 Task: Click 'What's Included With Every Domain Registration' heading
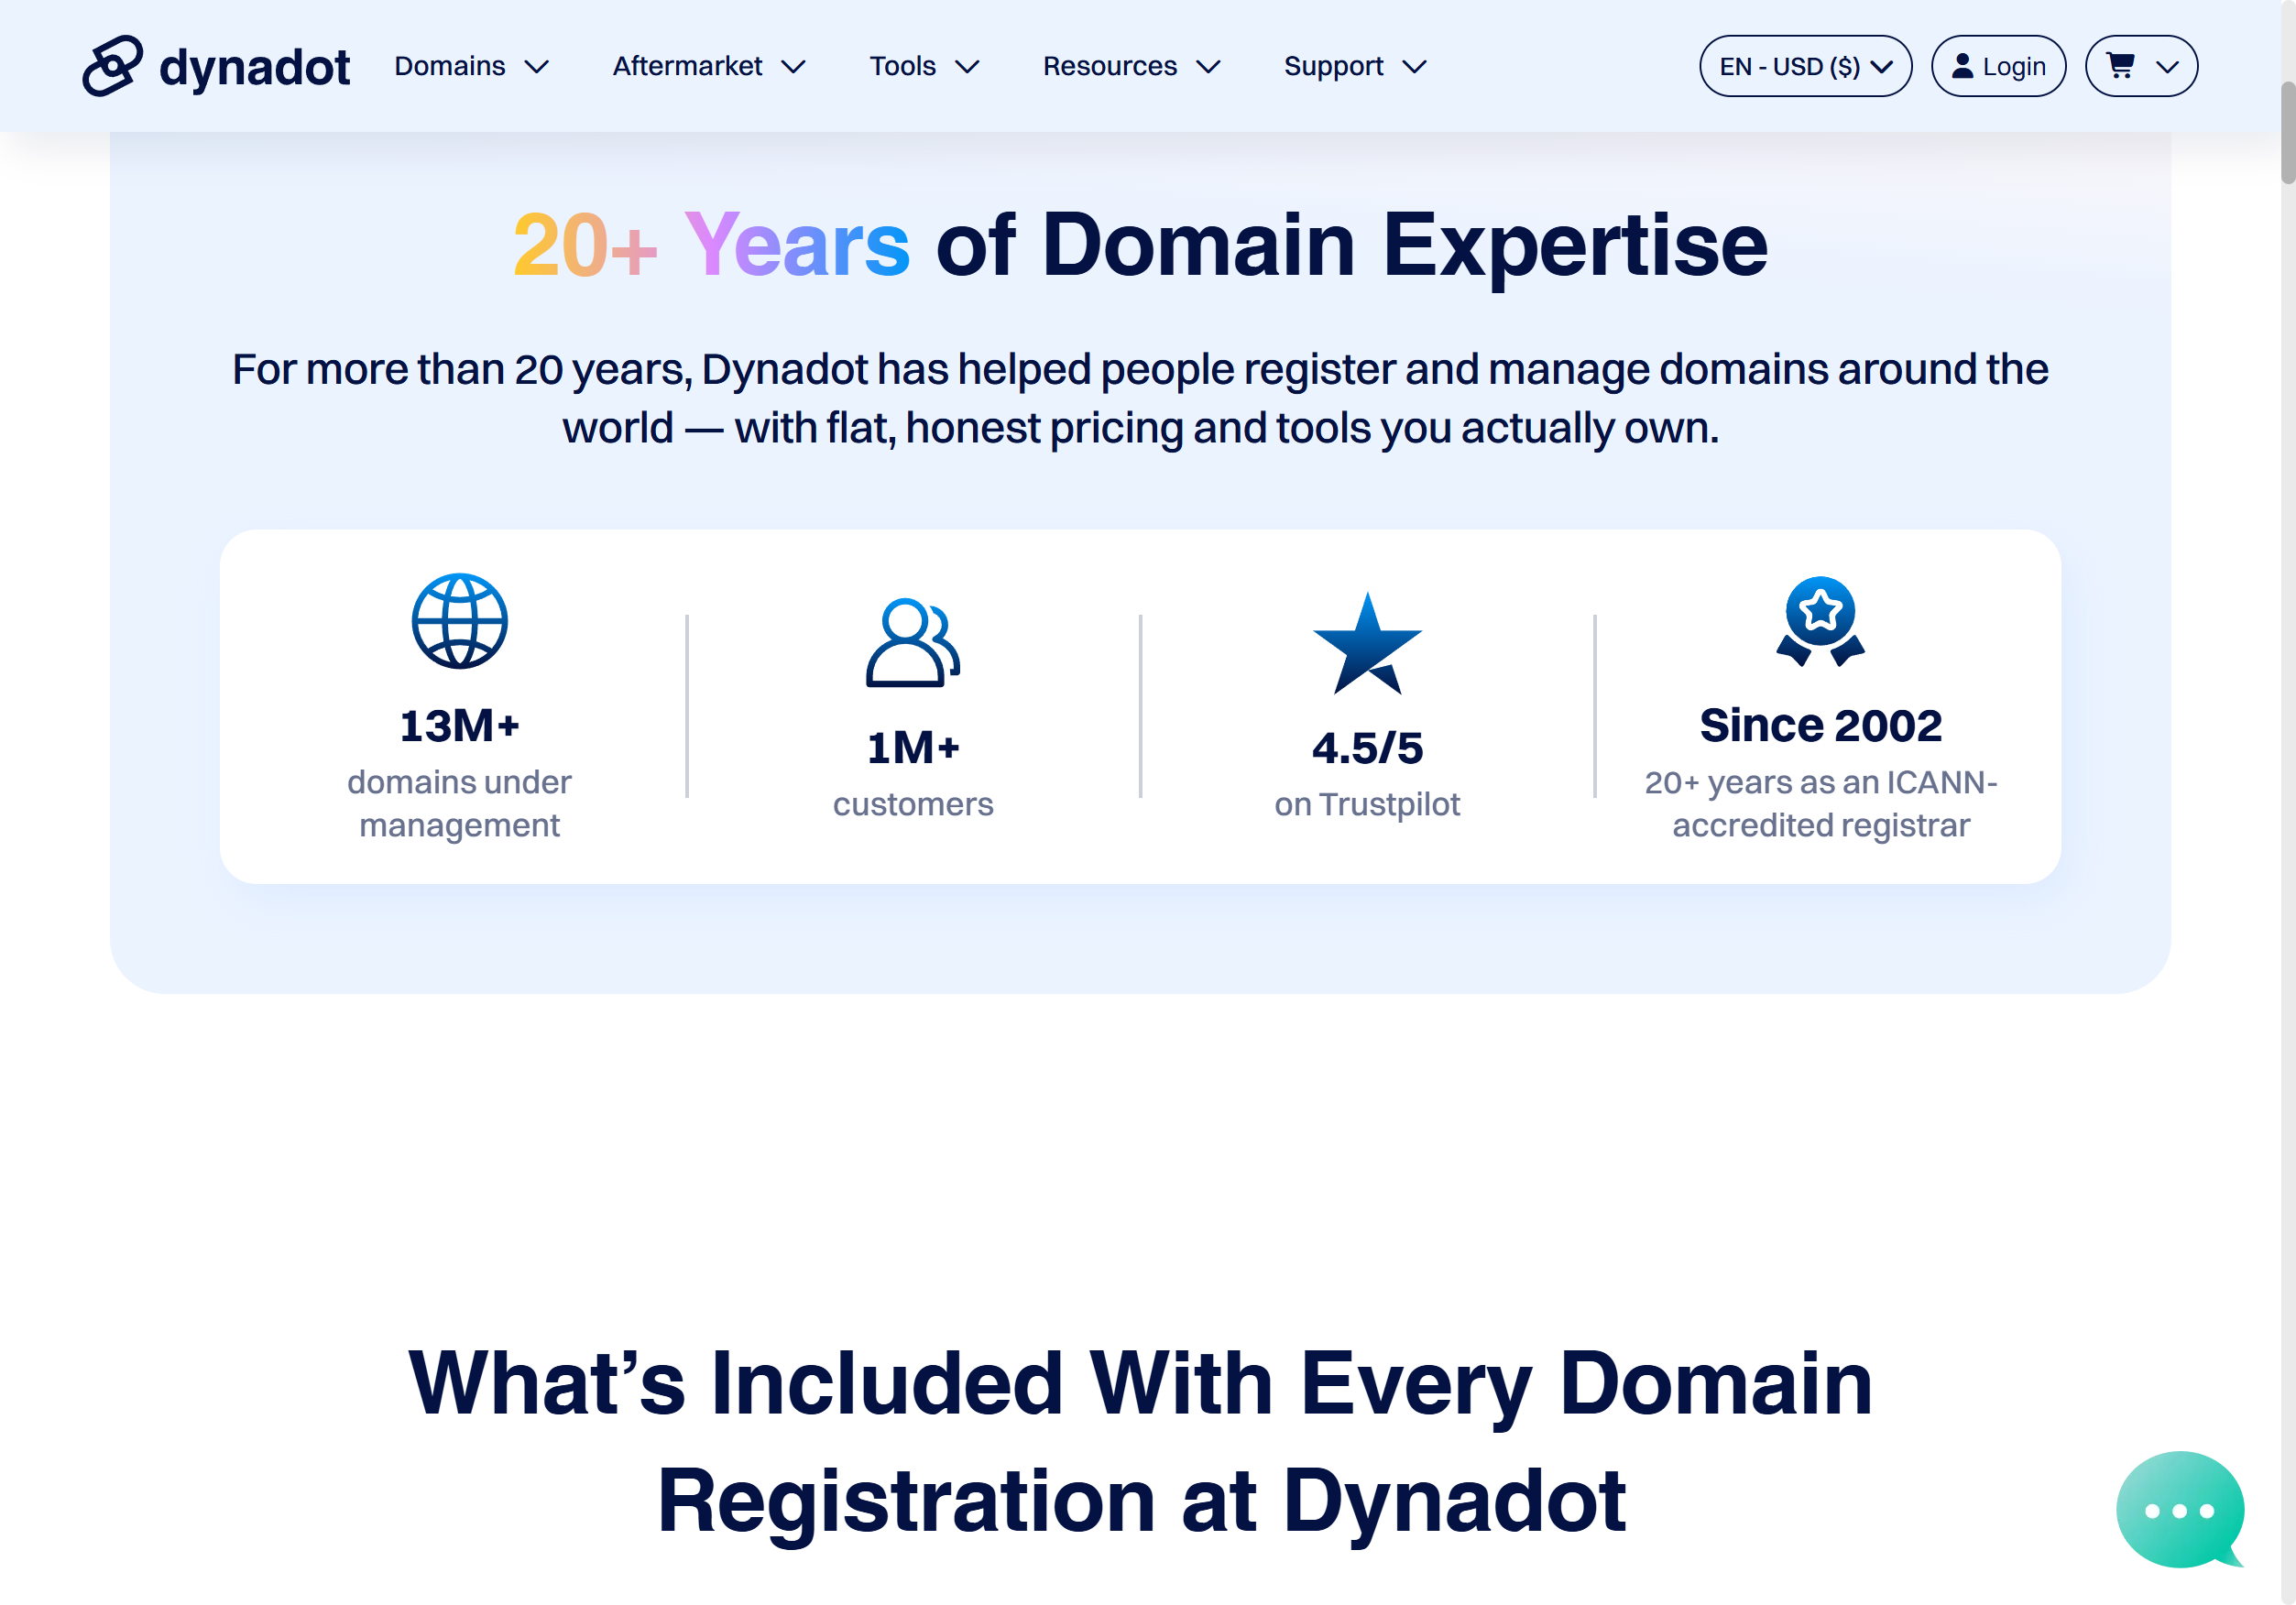click(x=1140, y=1442)
